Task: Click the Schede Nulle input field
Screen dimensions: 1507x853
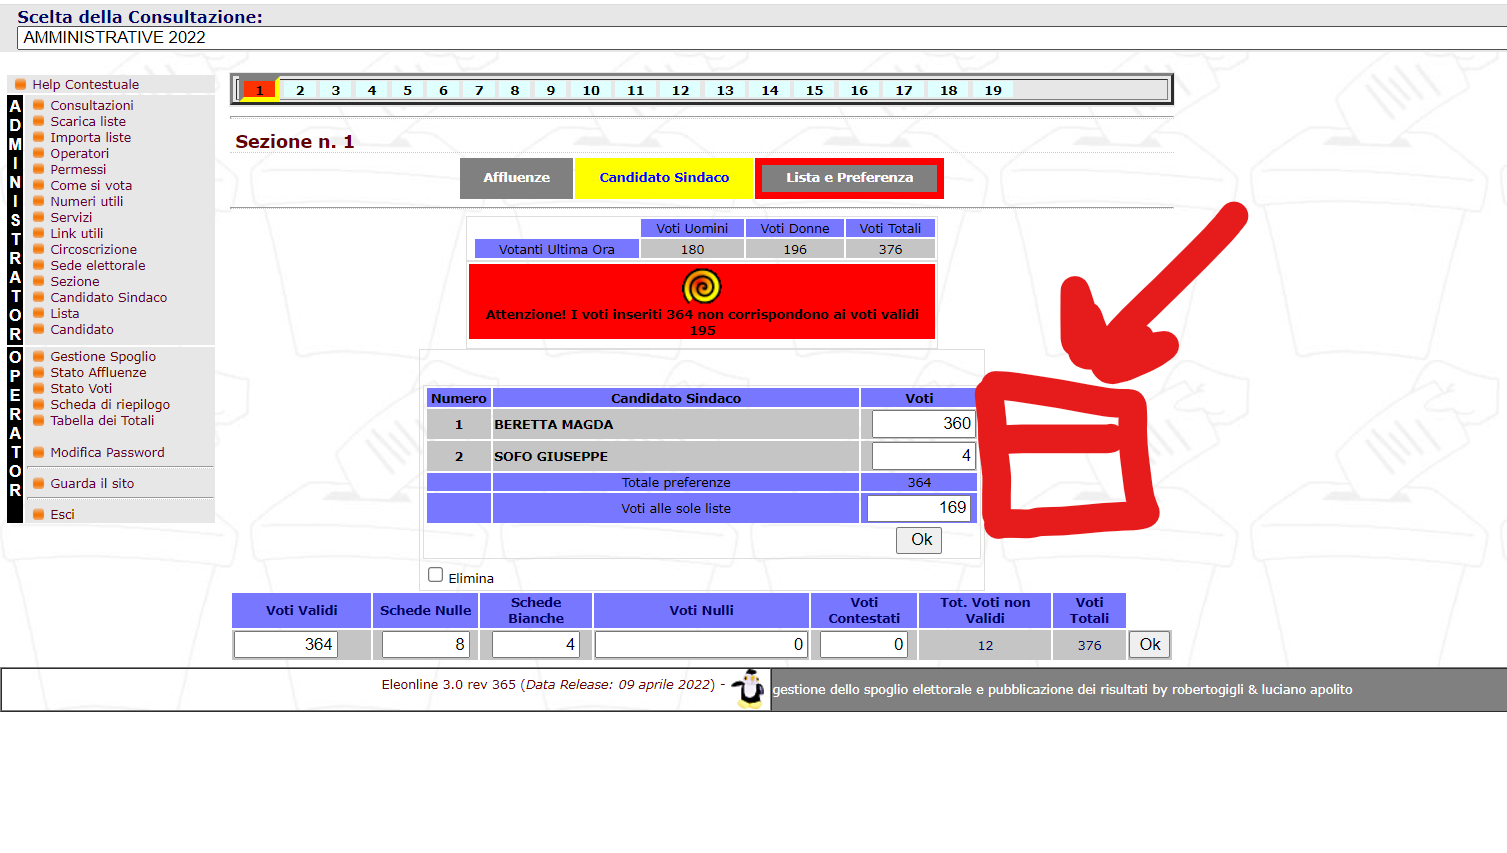Action: tap(424, 644)
